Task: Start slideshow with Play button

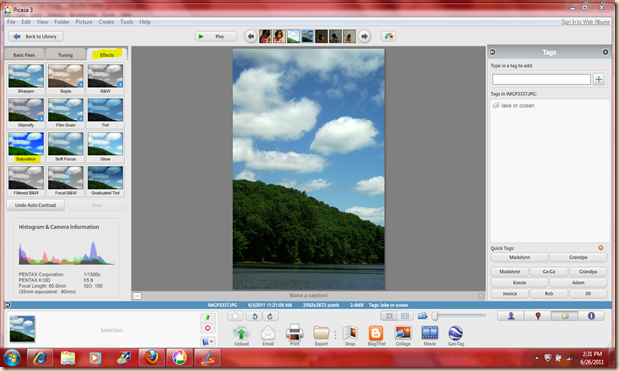Action: coord(216,36)
